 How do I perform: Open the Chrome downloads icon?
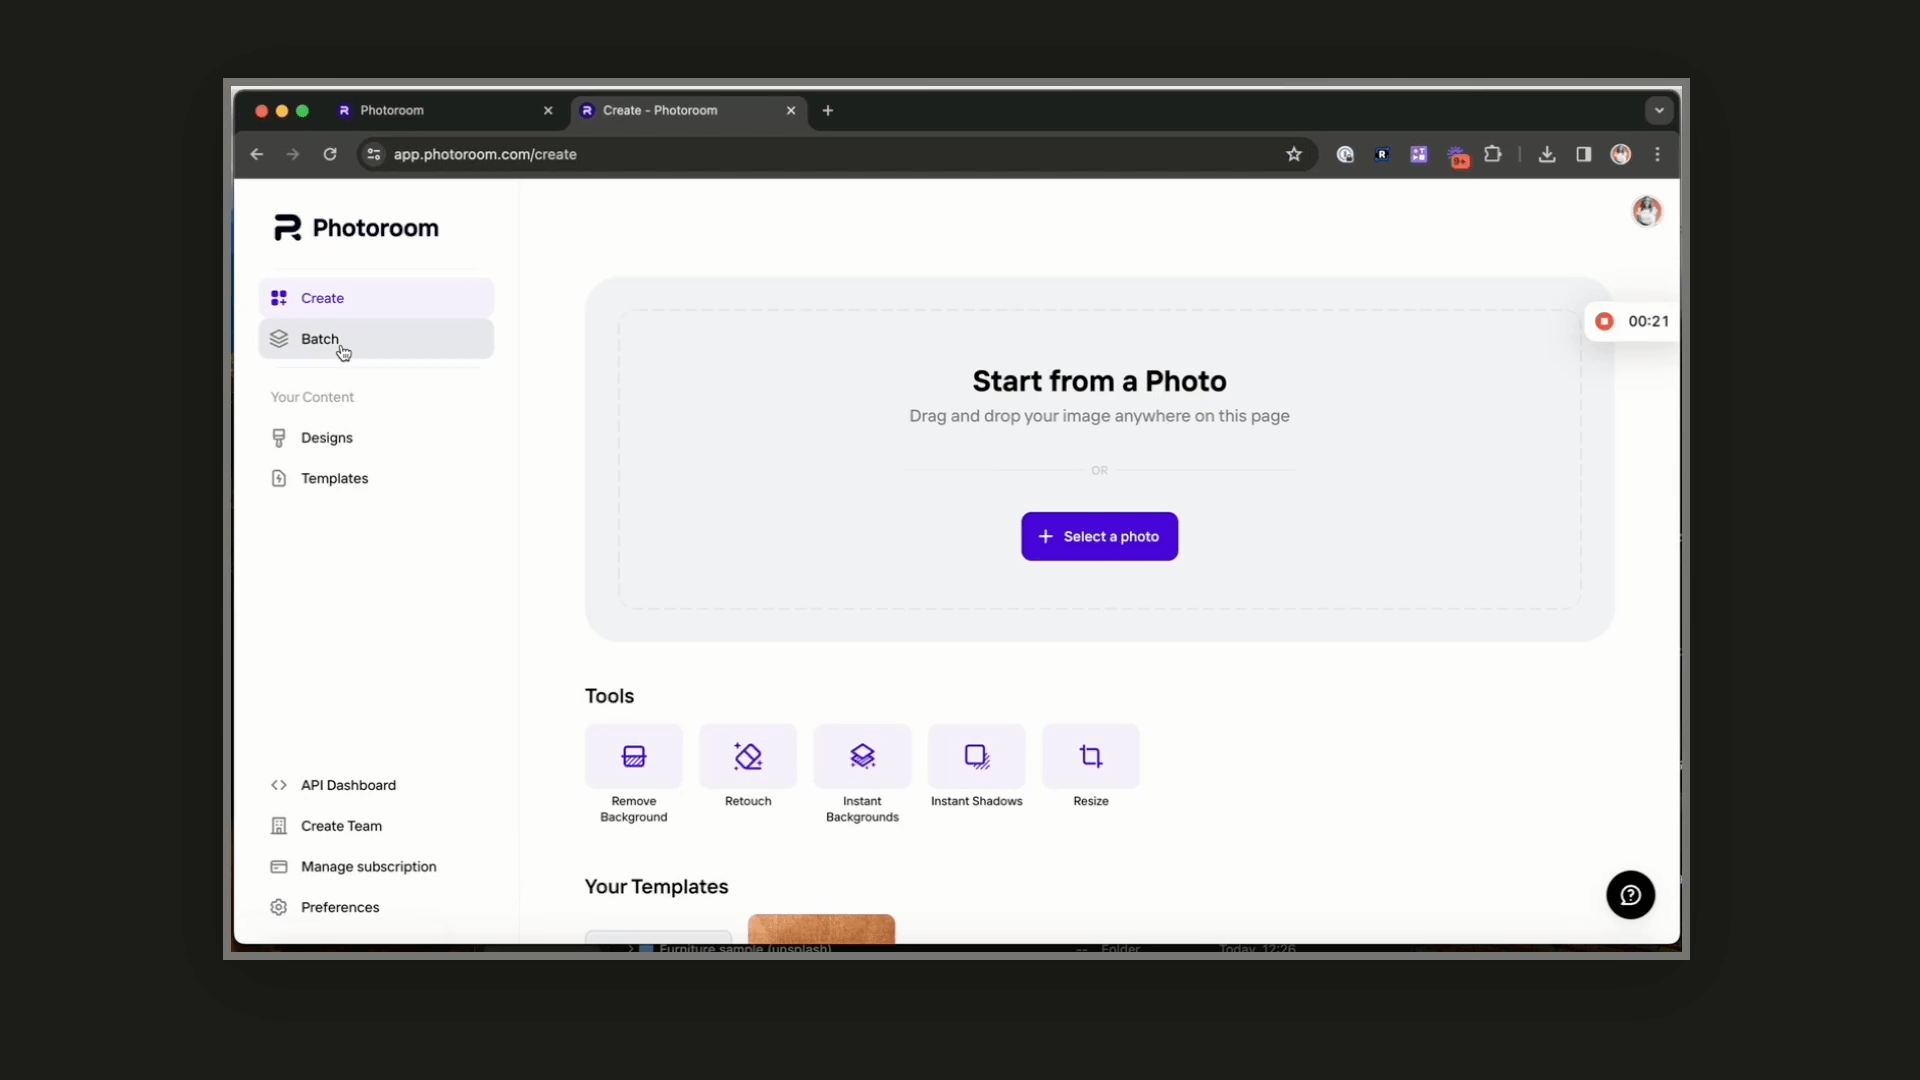1547,154
